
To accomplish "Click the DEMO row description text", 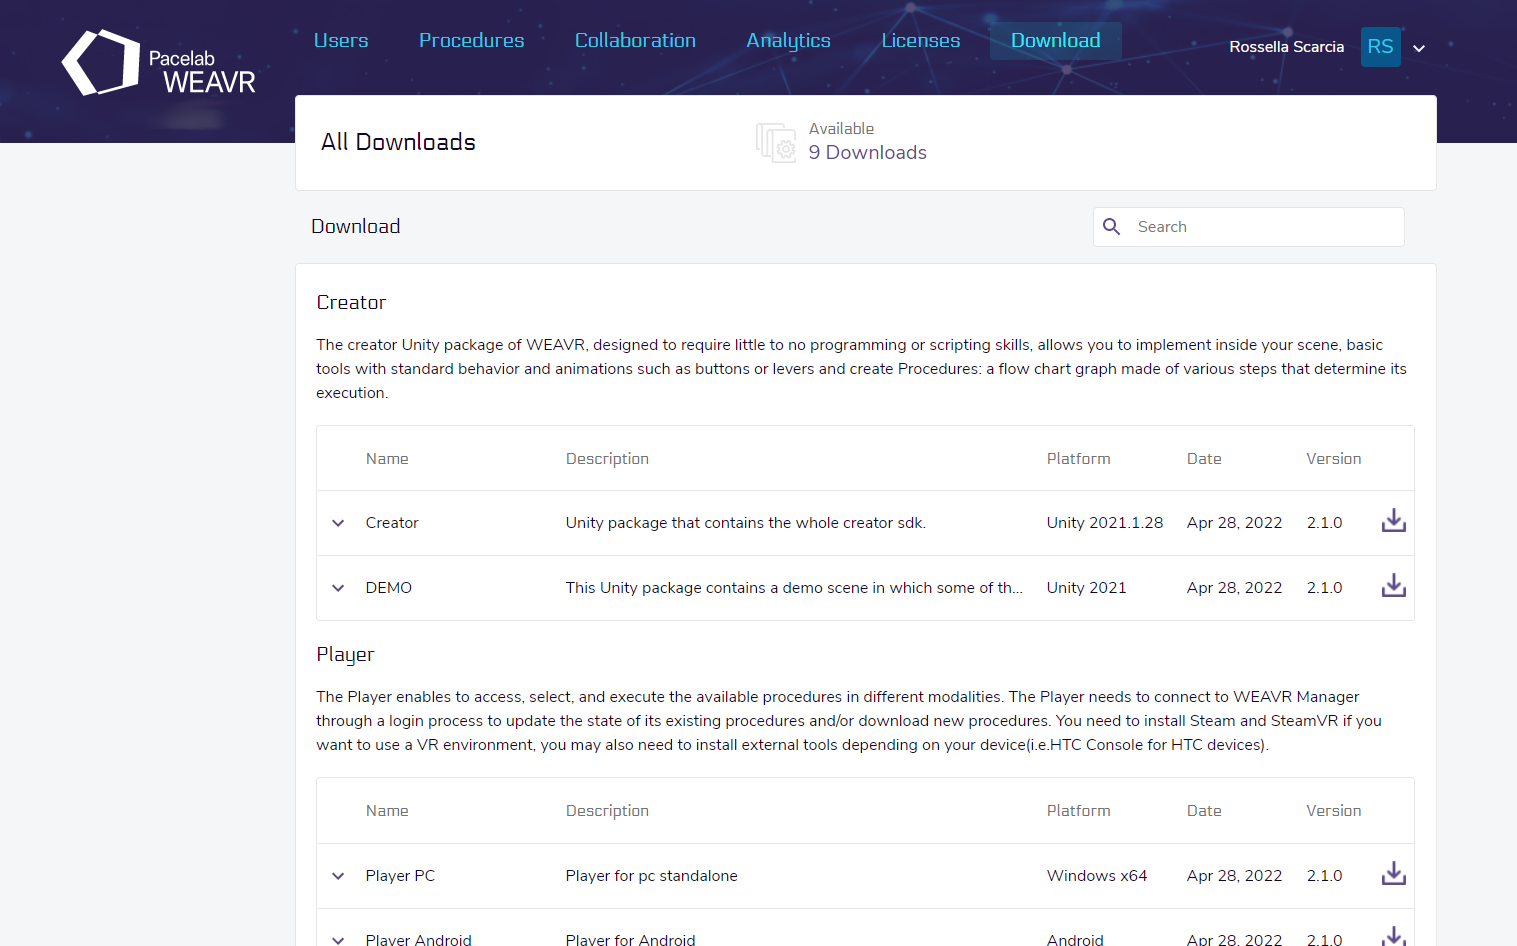I will point(794,588).
